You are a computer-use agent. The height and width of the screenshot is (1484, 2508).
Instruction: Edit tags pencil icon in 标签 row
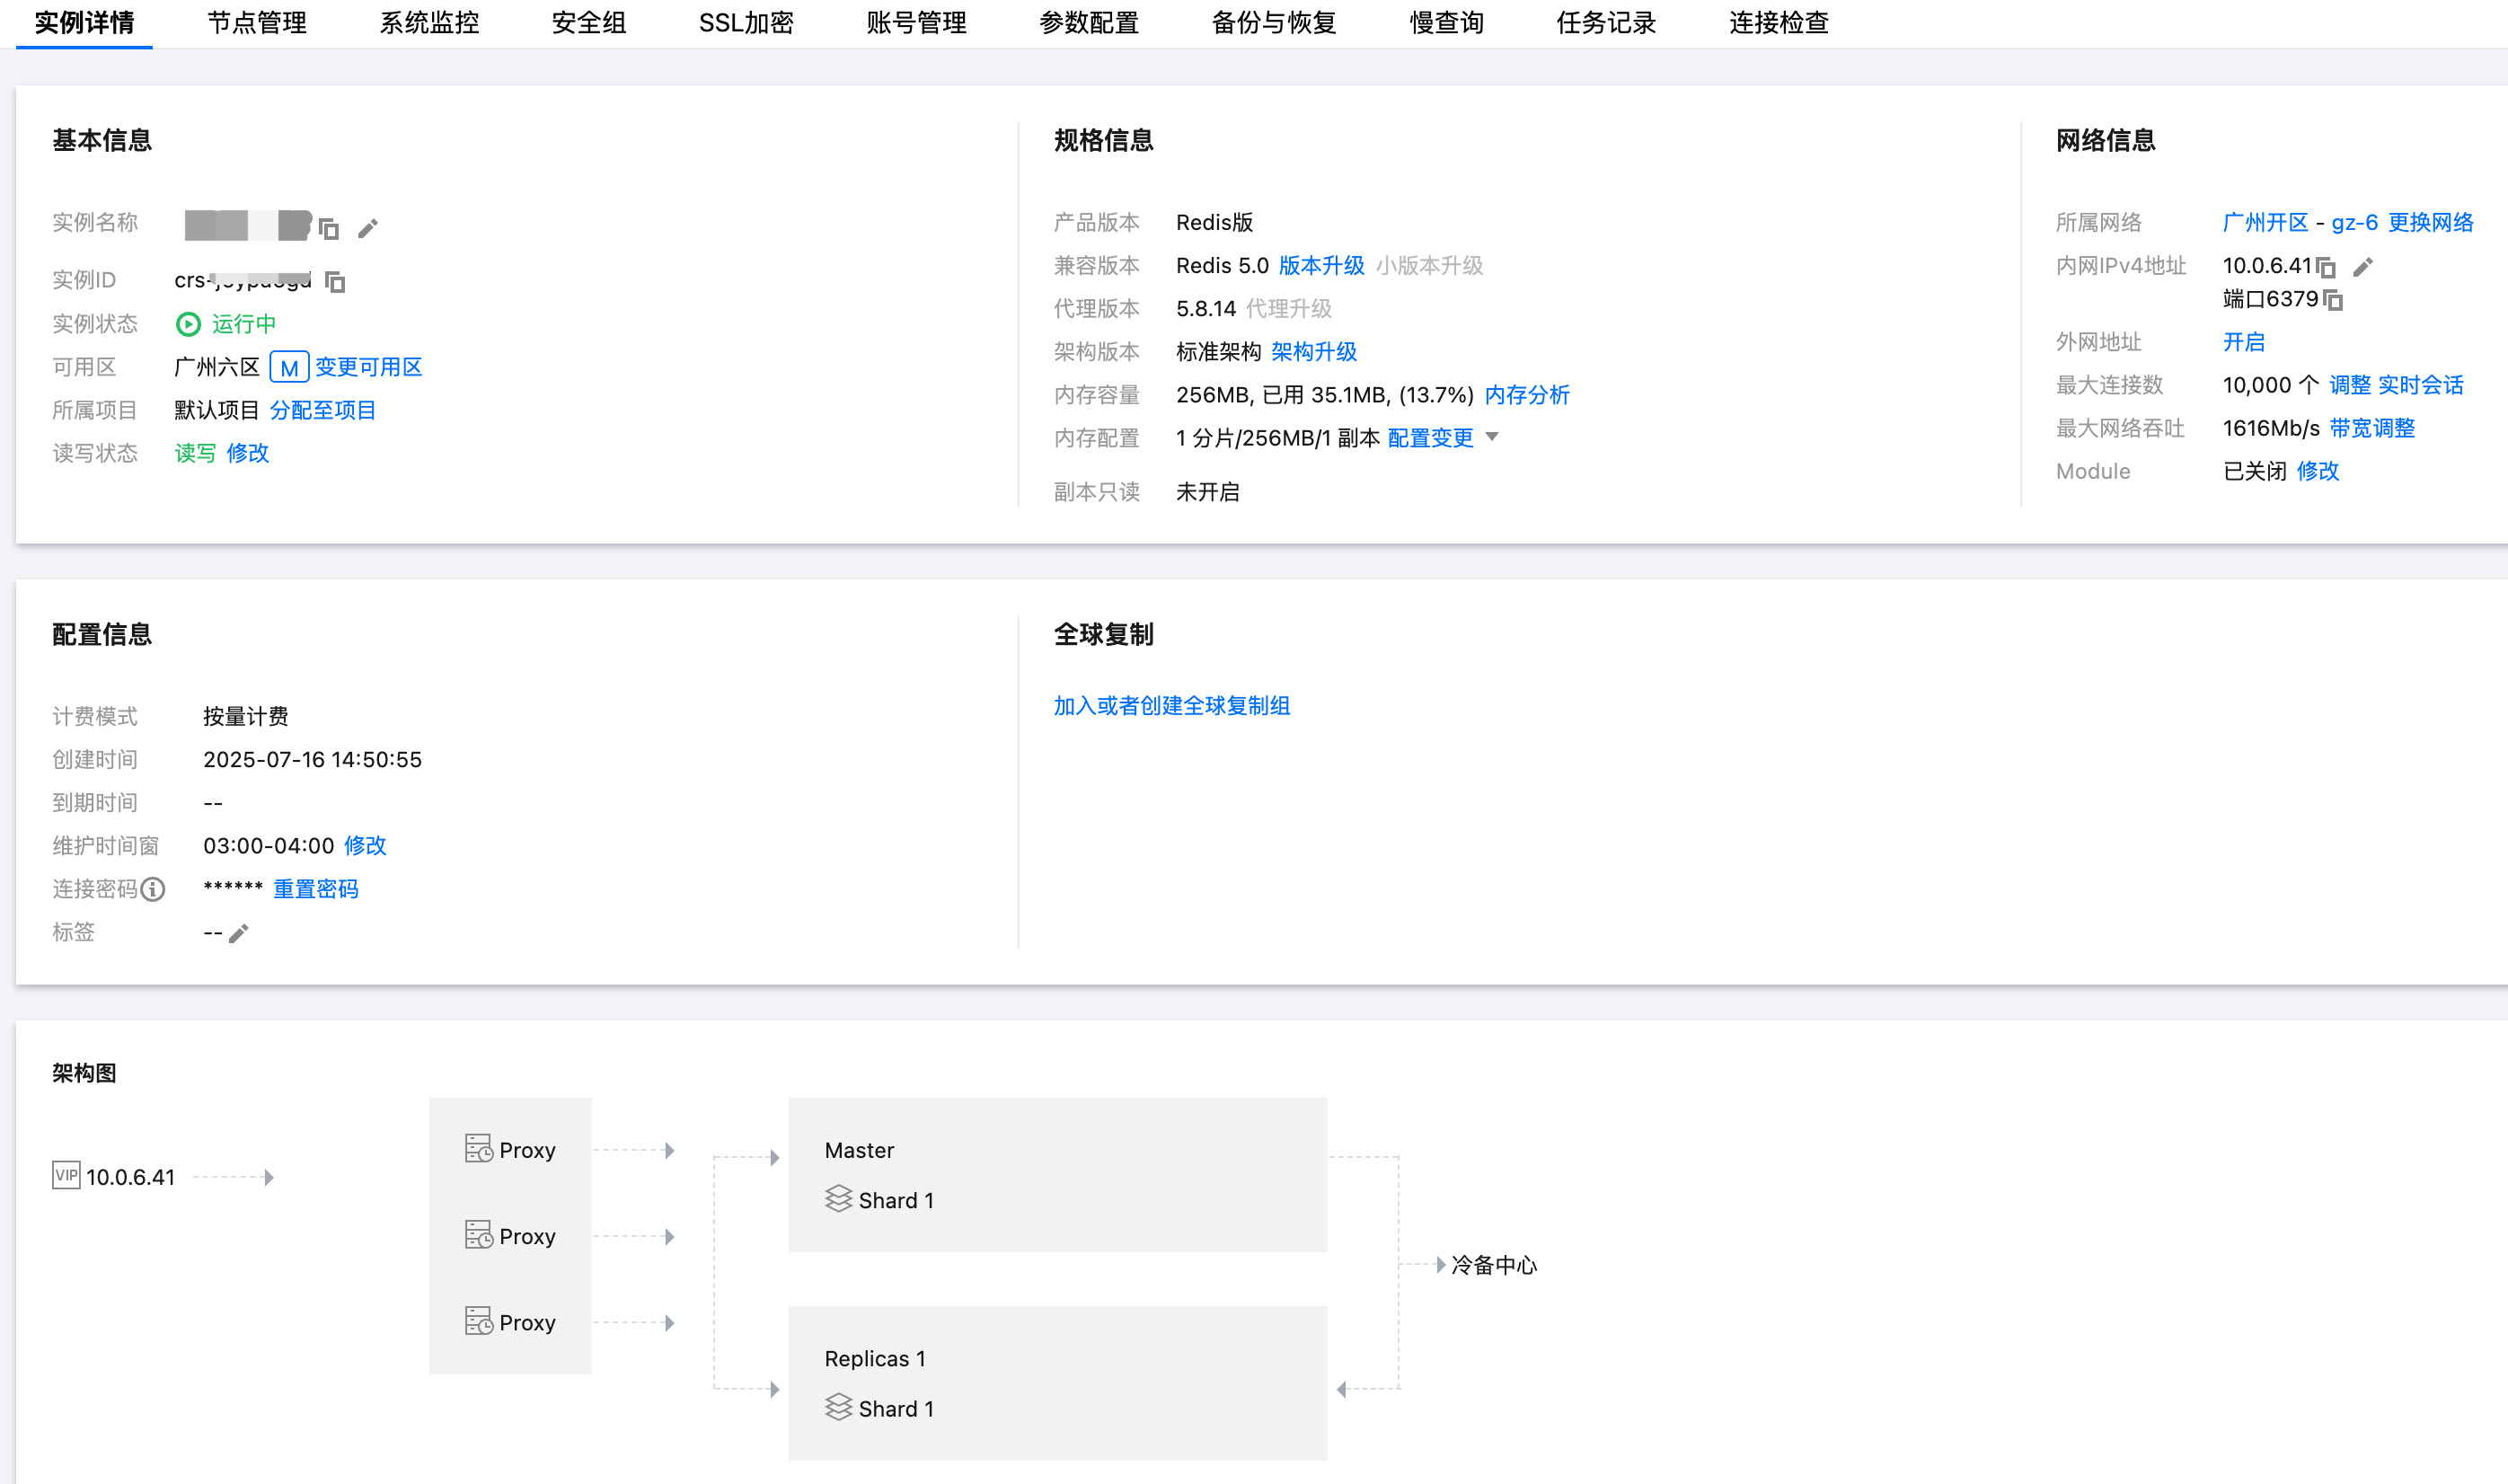click(238, 933)
